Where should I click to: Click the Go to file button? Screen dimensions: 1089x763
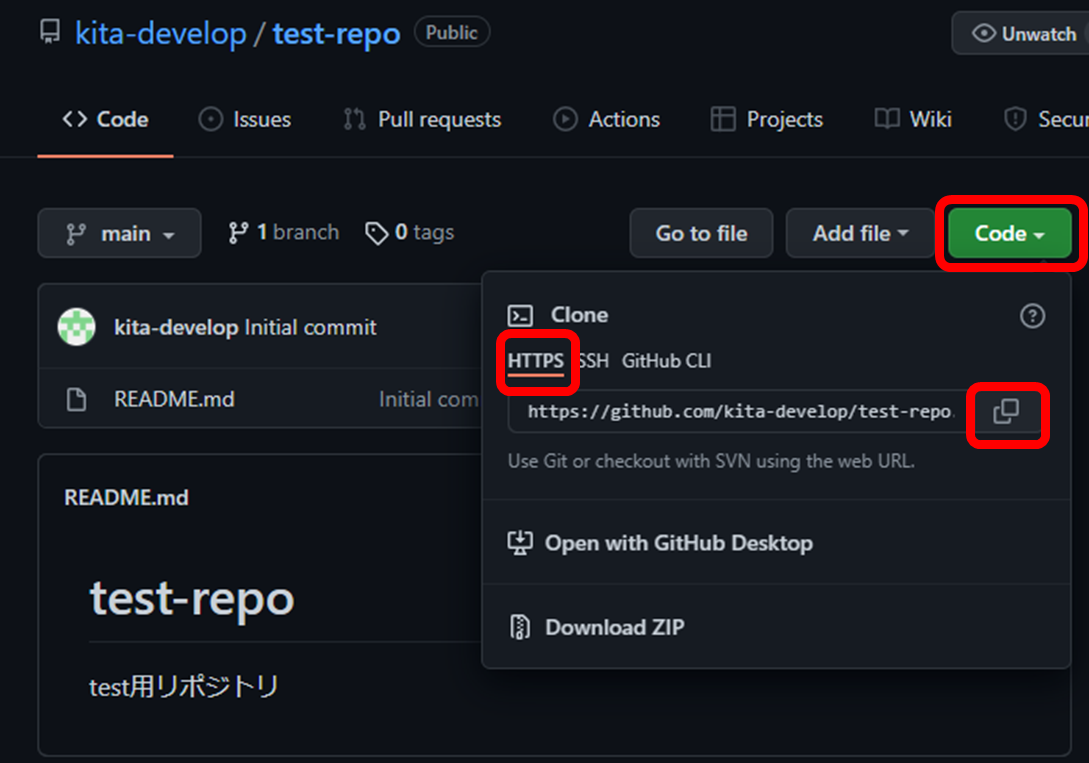701,233
